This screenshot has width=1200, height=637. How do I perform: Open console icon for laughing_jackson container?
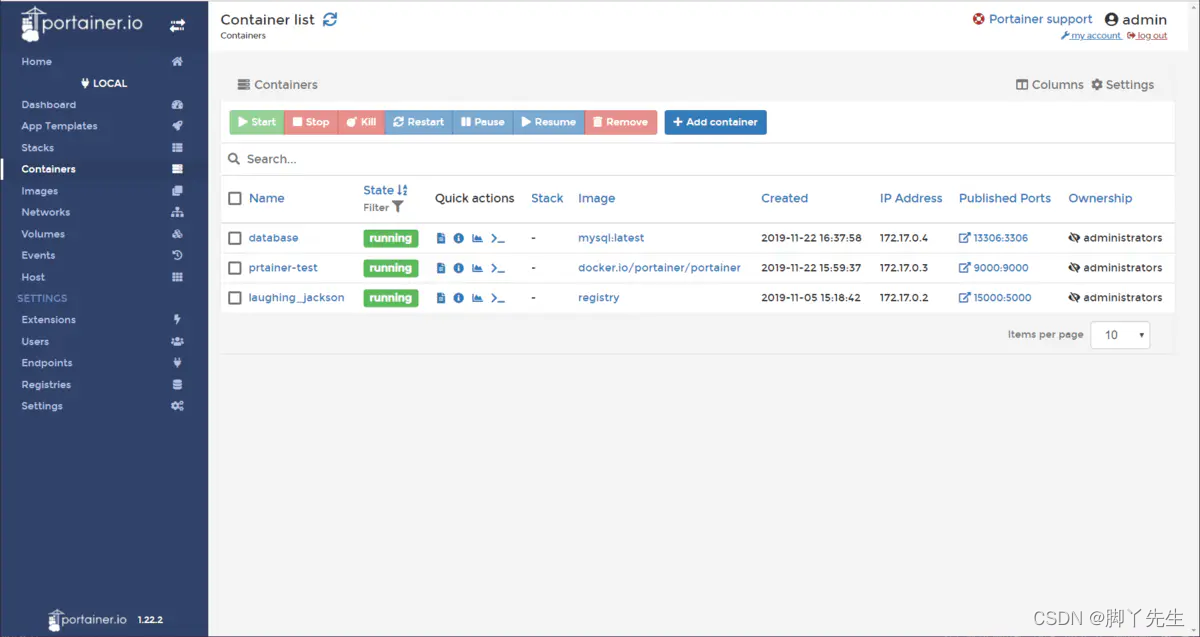[x=498, y=298]
